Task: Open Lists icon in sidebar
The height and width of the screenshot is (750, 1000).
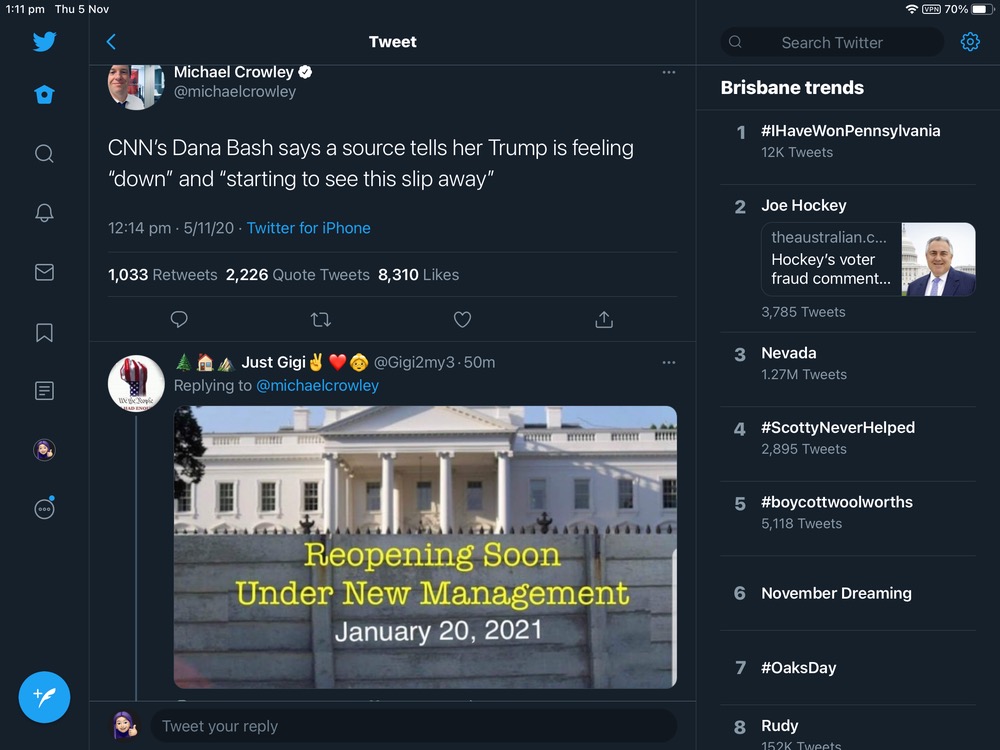Action: 44,391
